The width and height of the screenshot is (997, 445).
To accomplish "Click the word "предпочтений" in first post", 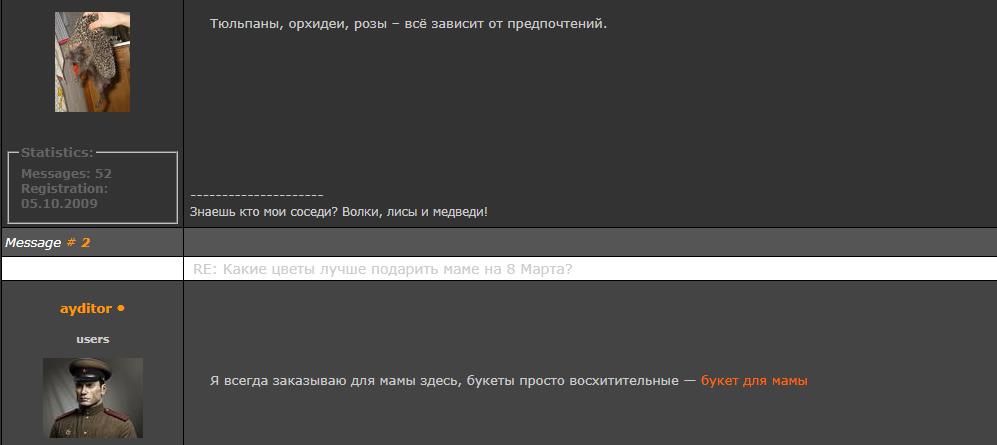I will coord(558,23).
